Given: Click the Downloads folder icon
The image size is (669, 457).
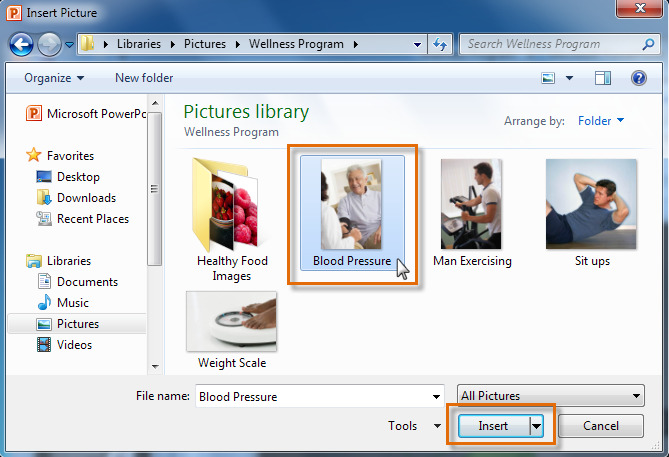Looking at the screenshot, I should 44,197.
